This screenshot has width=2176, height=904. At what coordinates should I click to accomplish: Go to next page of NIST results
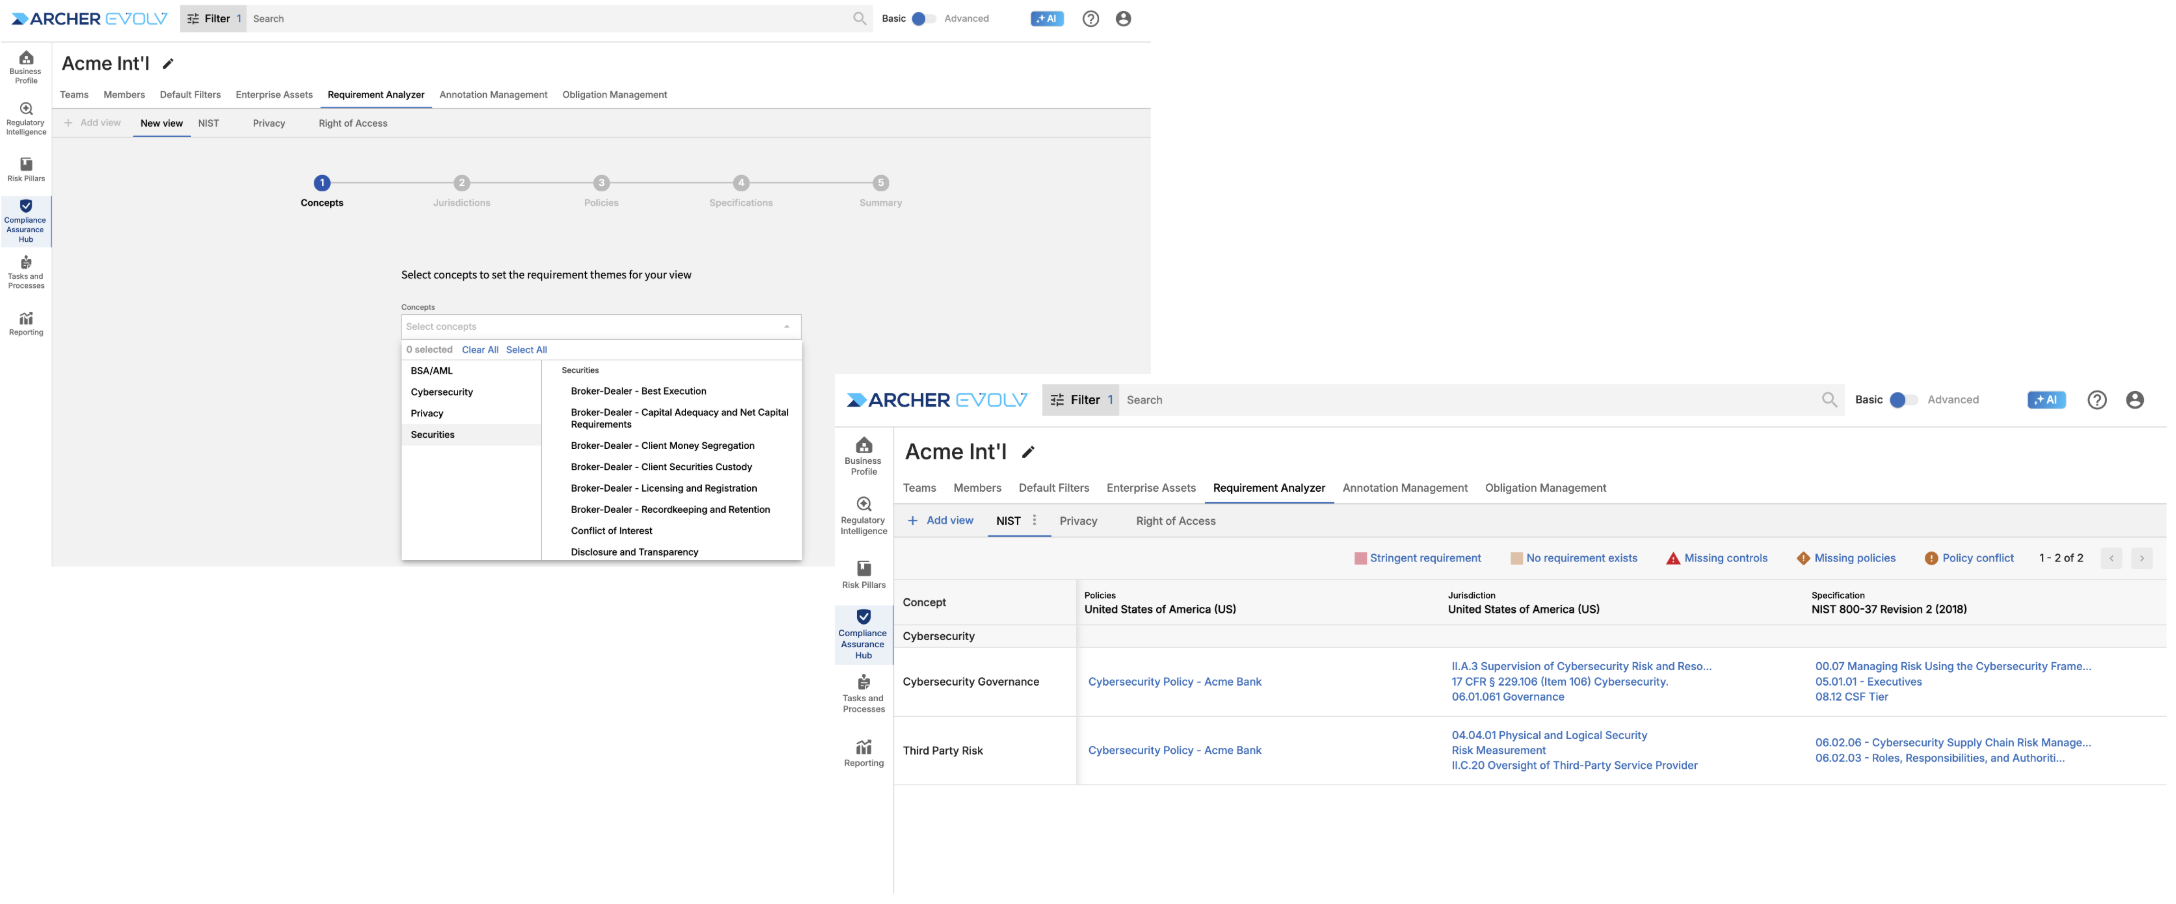2141,558
